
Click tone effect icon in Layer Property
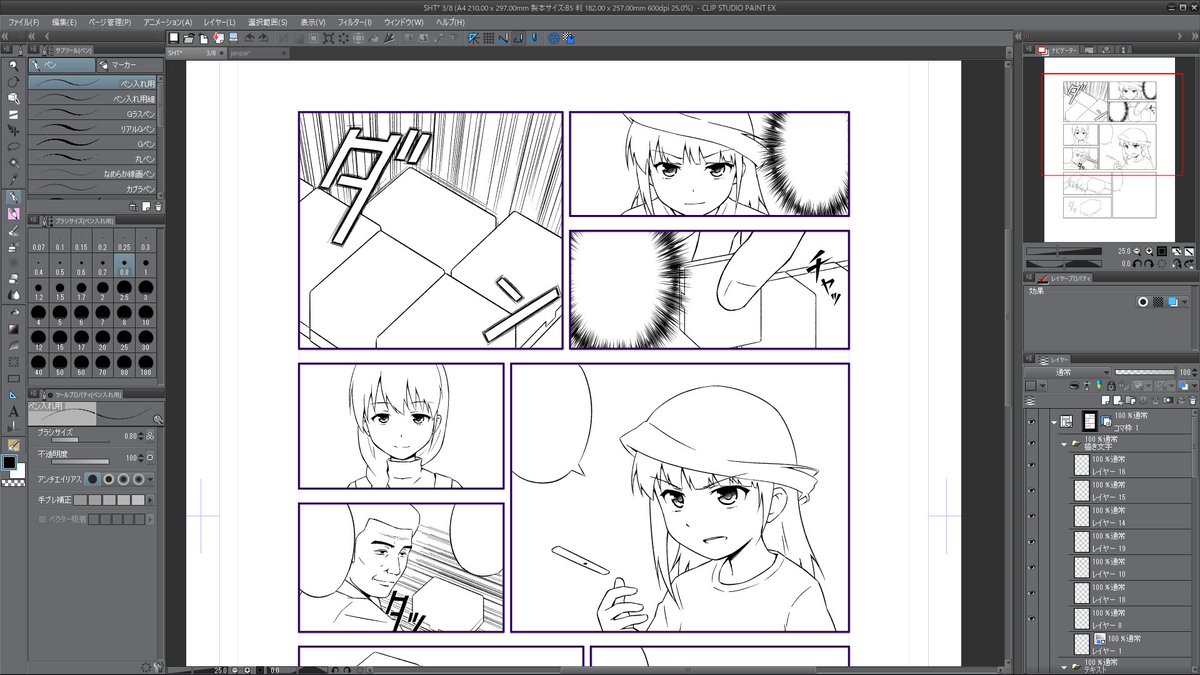[x=1158, y=301]
